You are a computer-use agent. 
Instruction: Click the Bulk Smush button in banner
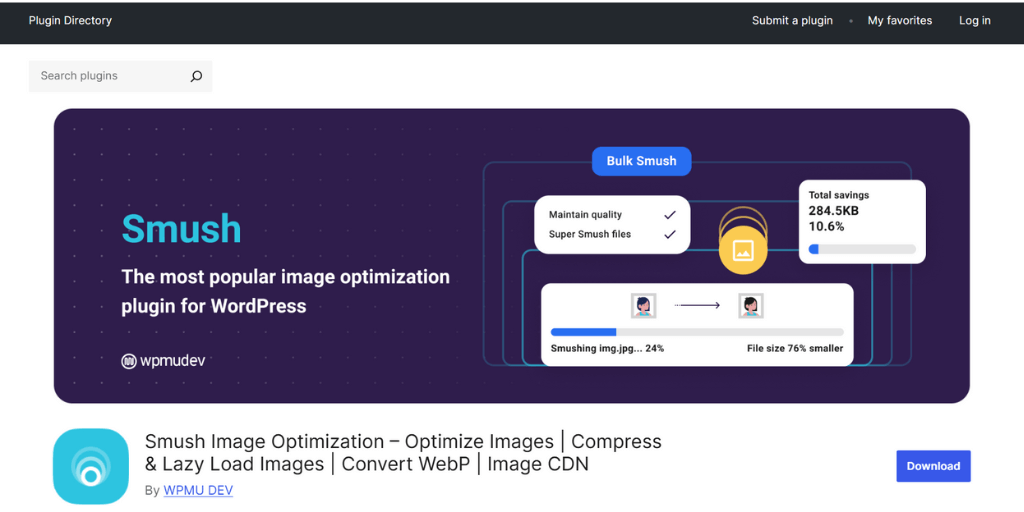point(641,161)
